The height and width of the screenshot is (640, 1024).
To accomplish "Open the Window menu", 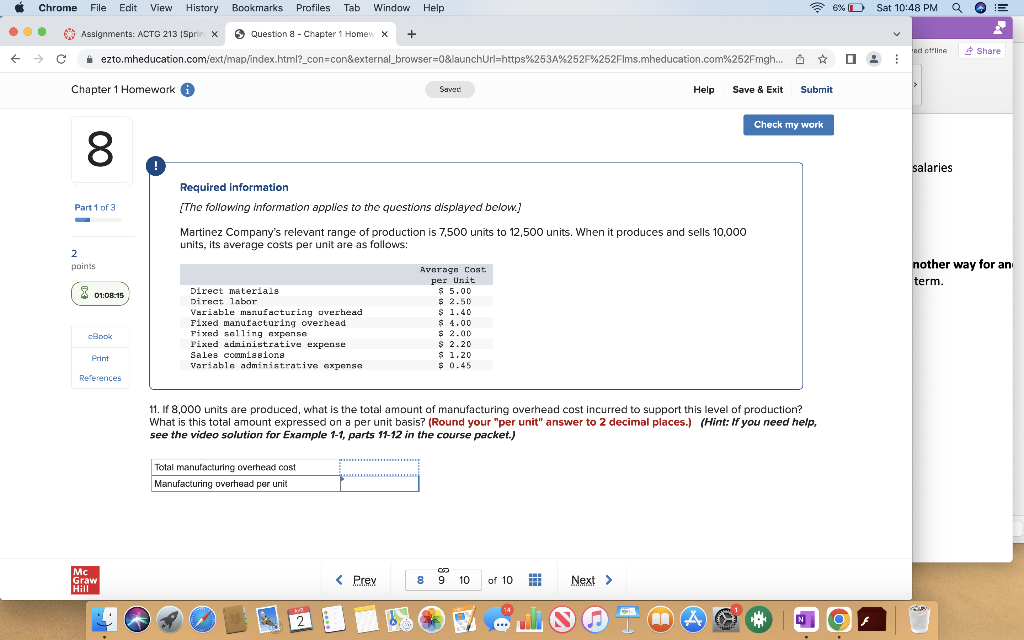I will pos(391,8).
